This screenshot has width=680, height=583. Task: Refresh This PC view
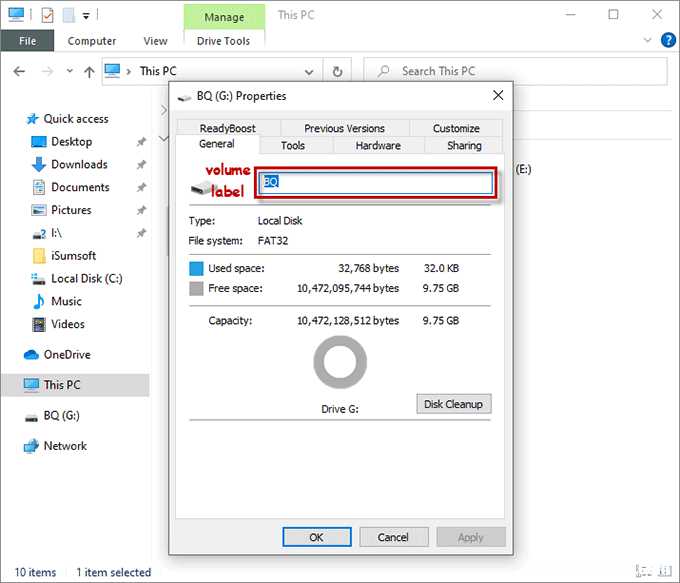pyautogui.click(x=337, y=72)
